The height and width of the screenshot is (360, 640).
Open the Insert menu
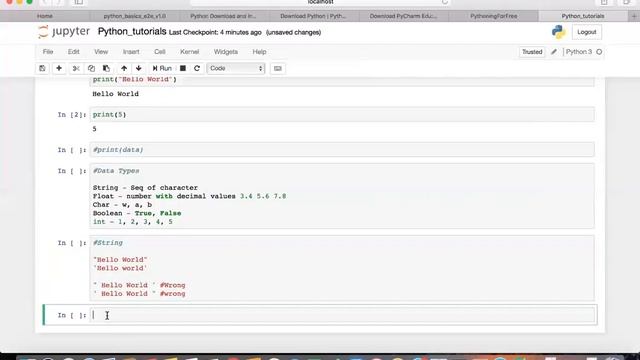point(131,52)
